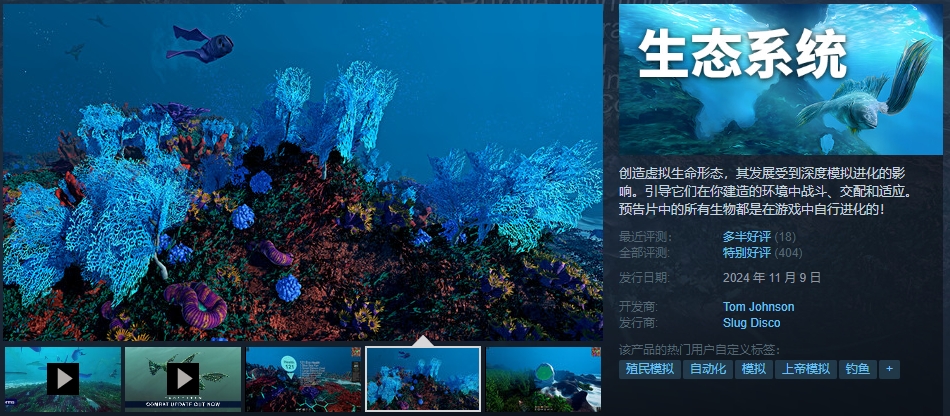This screenshot has width=950, height=416.
Task: Click the recent review count (18)
Action: tap(785, 236)
